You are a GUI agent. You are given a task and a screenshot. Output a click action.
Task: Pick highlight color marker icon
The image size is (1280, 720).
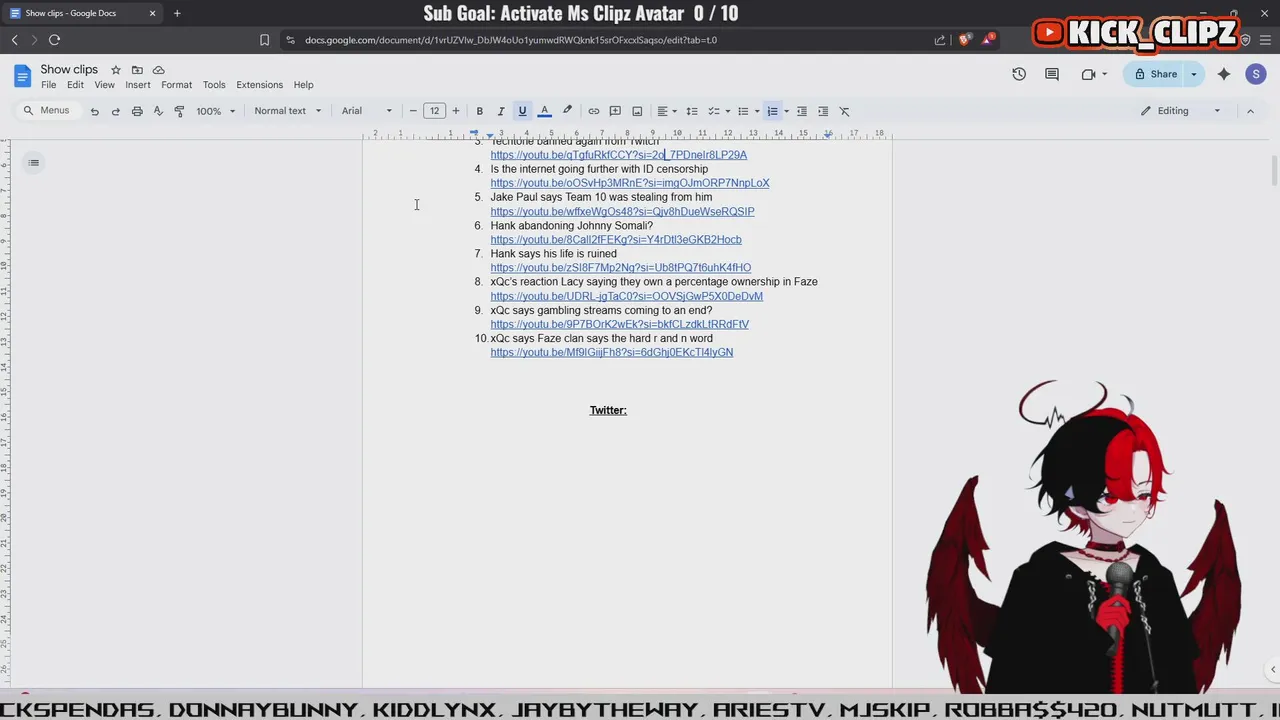[x=567, y=111]
